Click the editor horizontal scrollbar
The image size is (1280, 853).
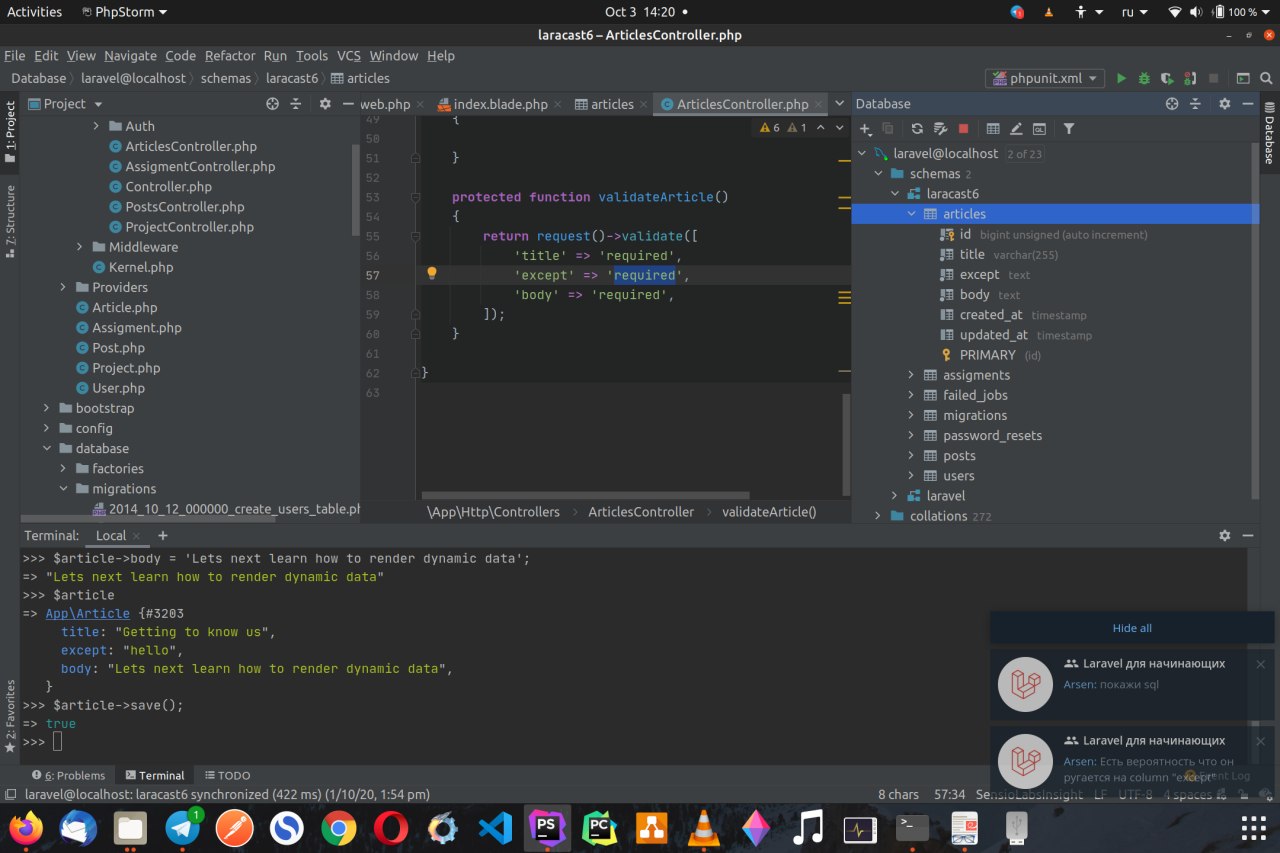(586, 495)
